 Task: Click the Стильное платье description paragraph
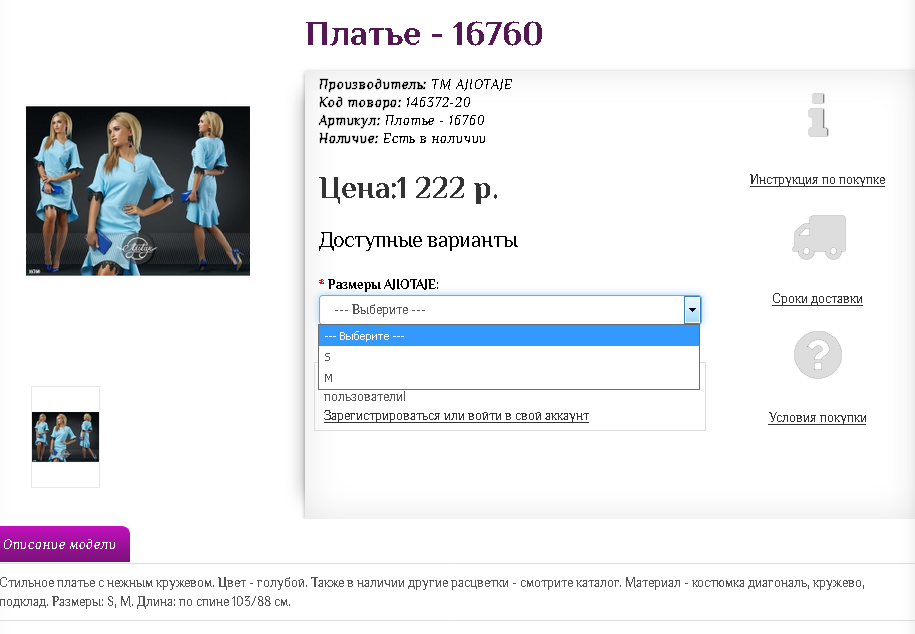432,592
